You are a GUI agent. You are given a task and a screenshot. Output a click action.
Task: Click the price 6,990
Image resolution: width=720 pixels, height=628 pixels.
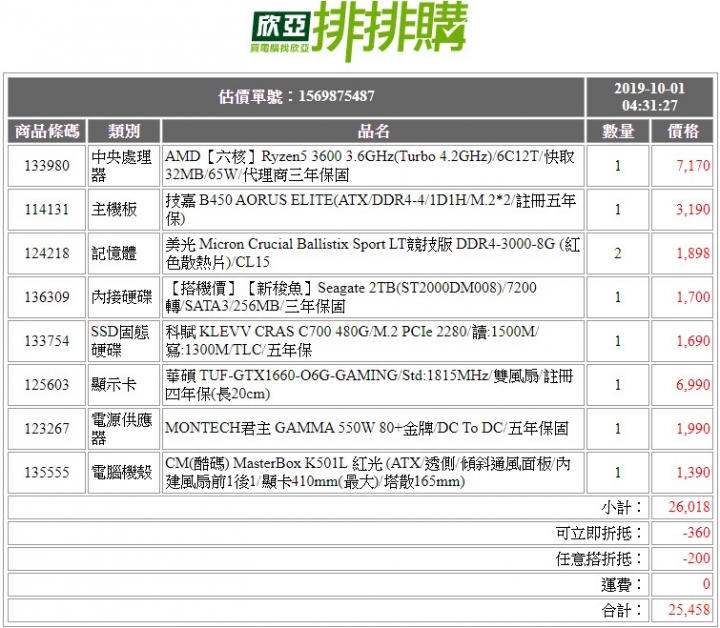point(693,384)
